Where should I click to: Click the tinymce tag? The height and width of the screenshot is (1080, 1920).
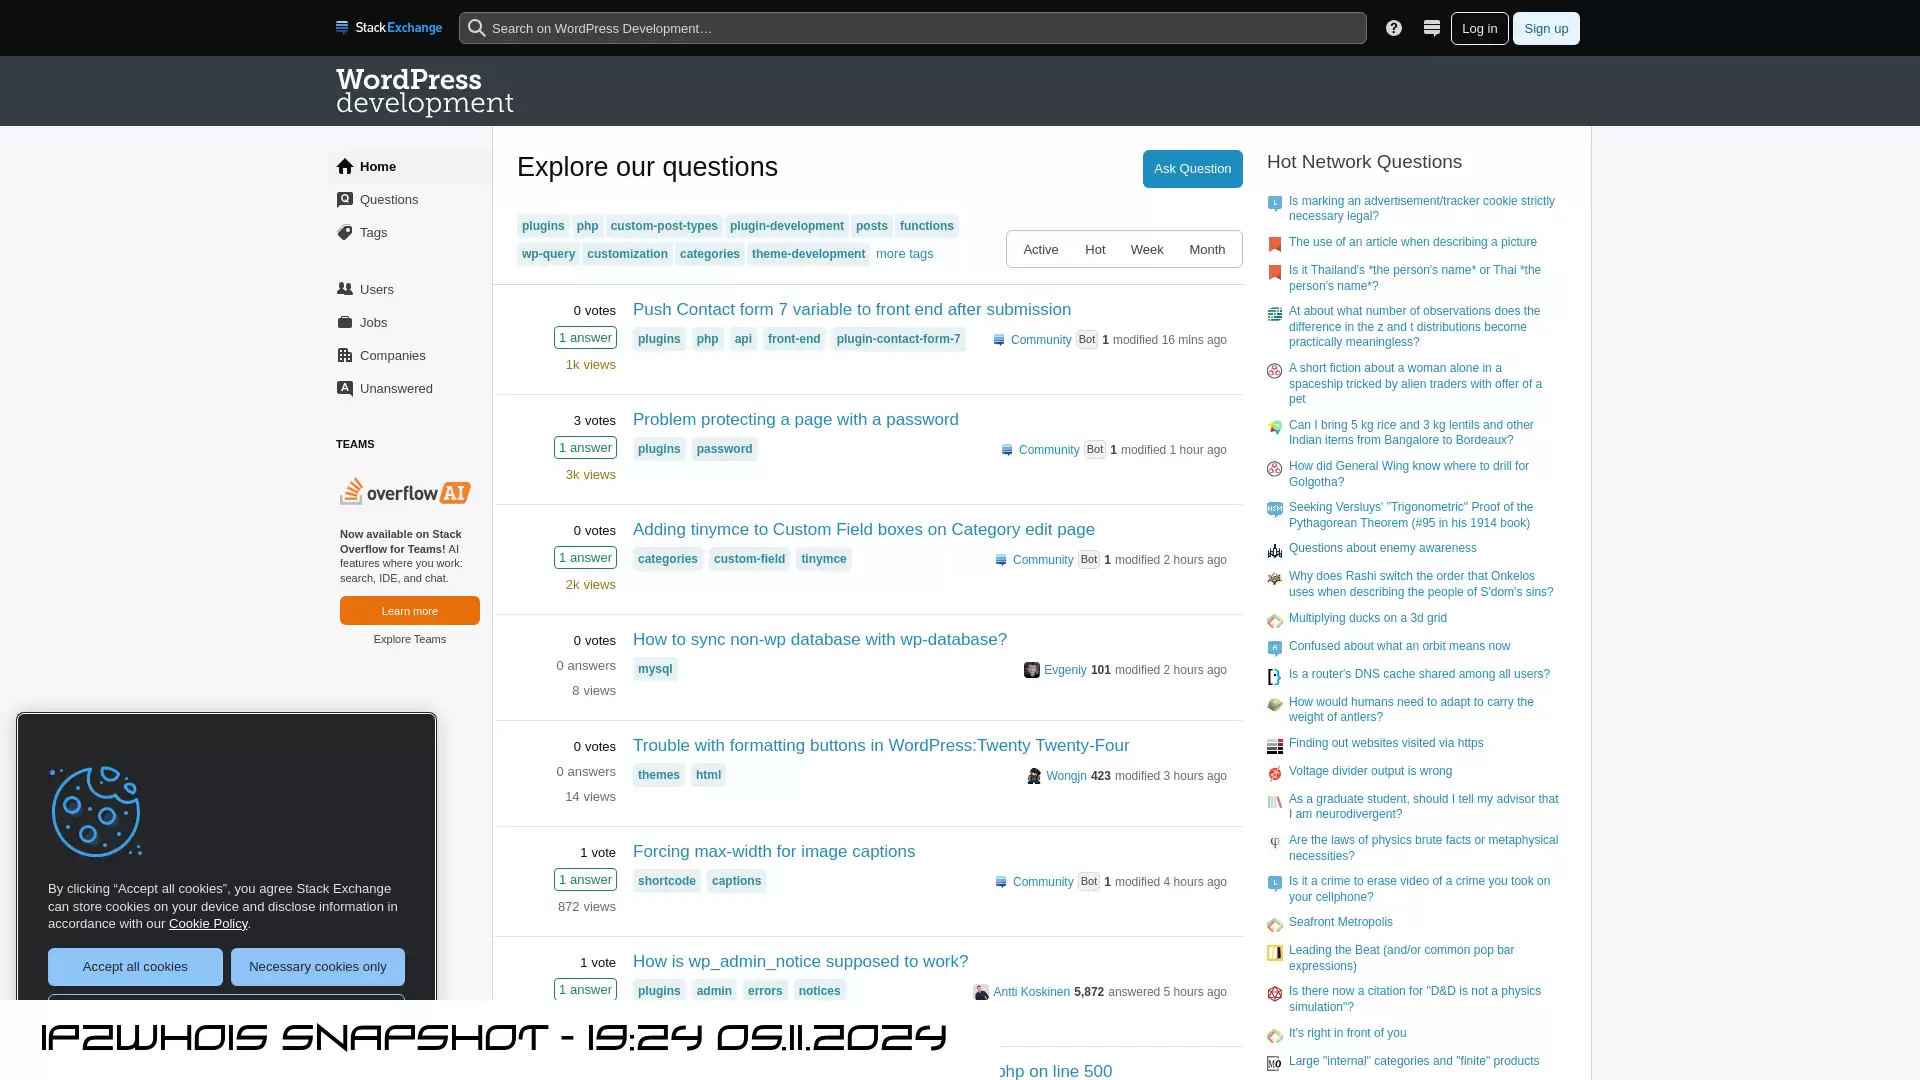click(824, 560)
